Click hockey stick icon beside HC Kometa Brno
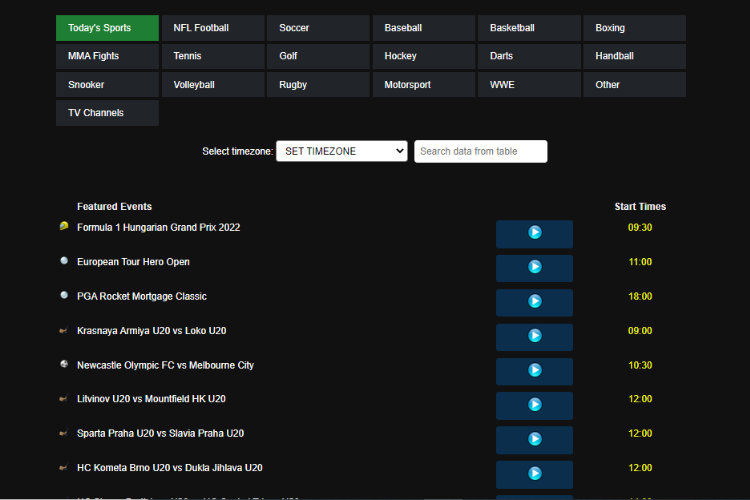Screen dimensions: 750x500 63,467
